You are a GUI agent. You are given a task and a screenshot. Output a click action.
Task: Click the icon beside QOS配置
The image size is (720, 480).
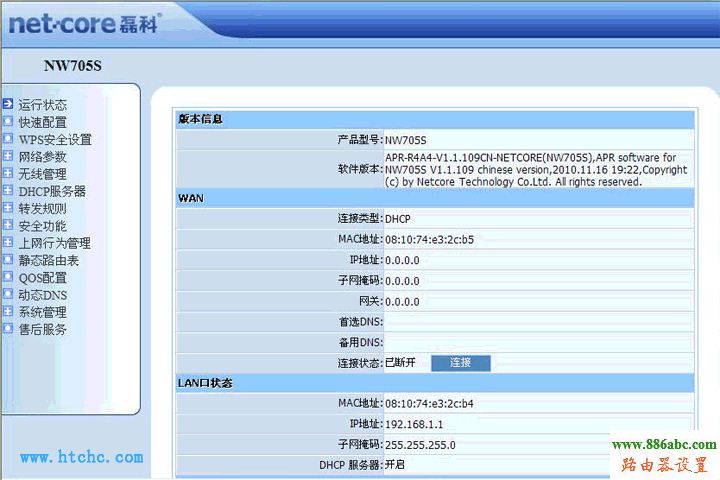(x=7, y=277)
